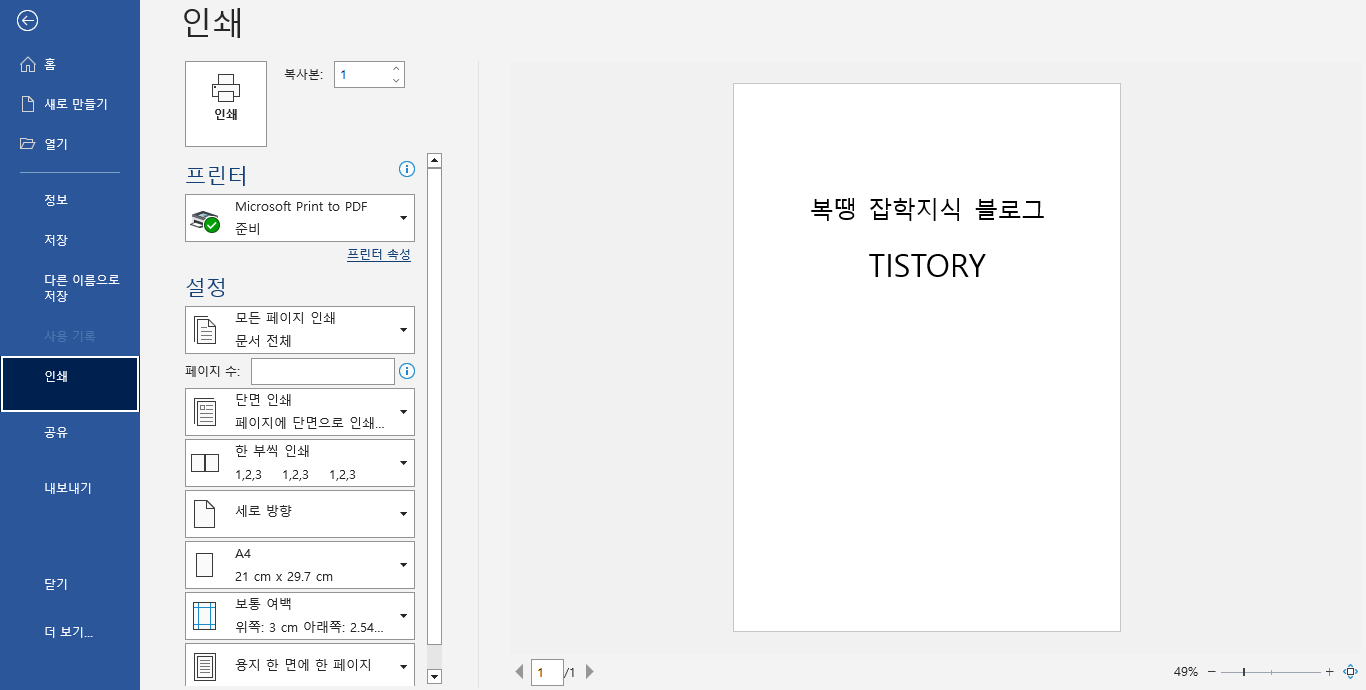
Task: Click the zoom in plus button
Action: (1329, 672)
